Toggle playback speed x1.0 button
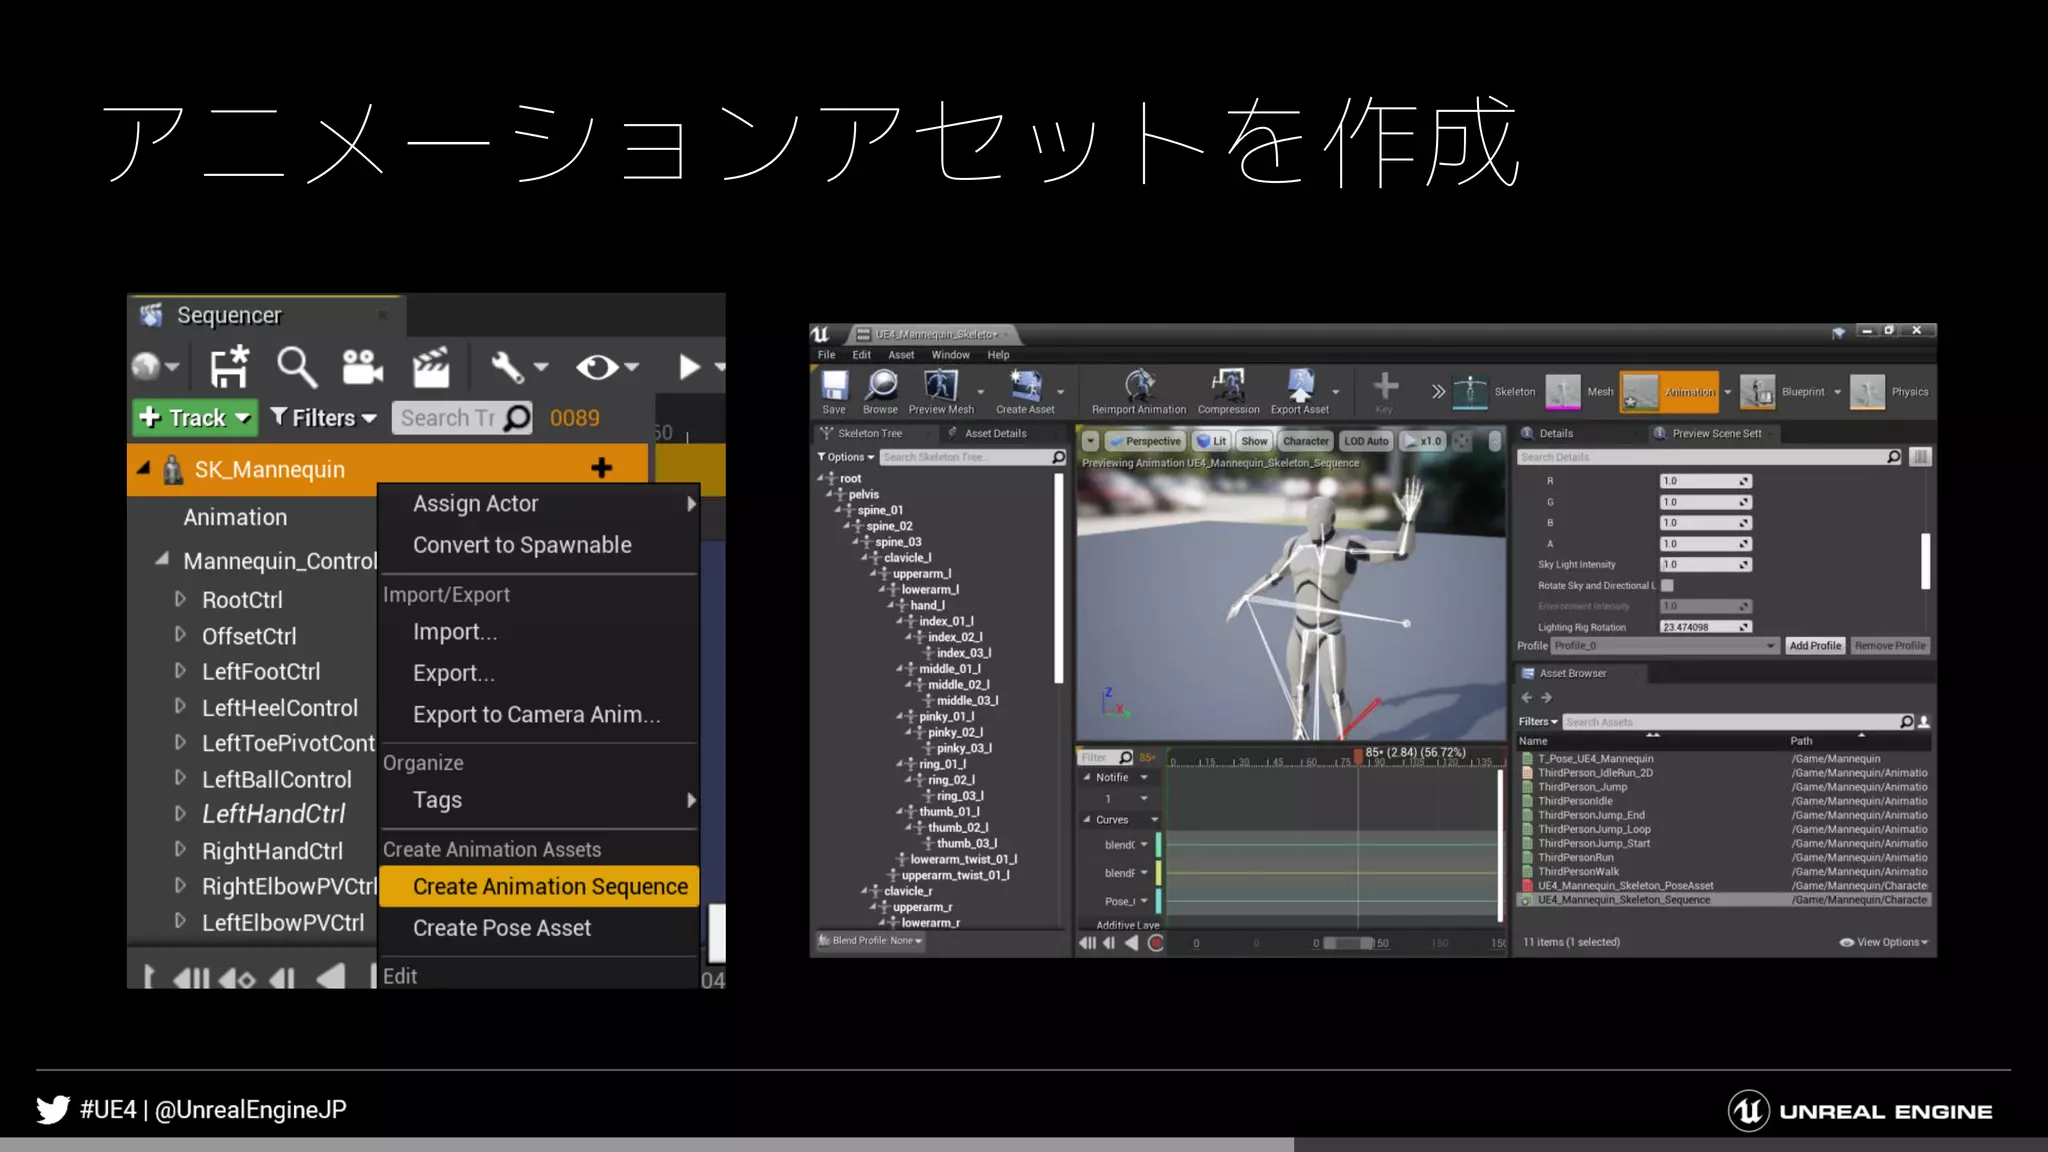Viewport: 2048px width, 1152px height. coord(1423,441)
